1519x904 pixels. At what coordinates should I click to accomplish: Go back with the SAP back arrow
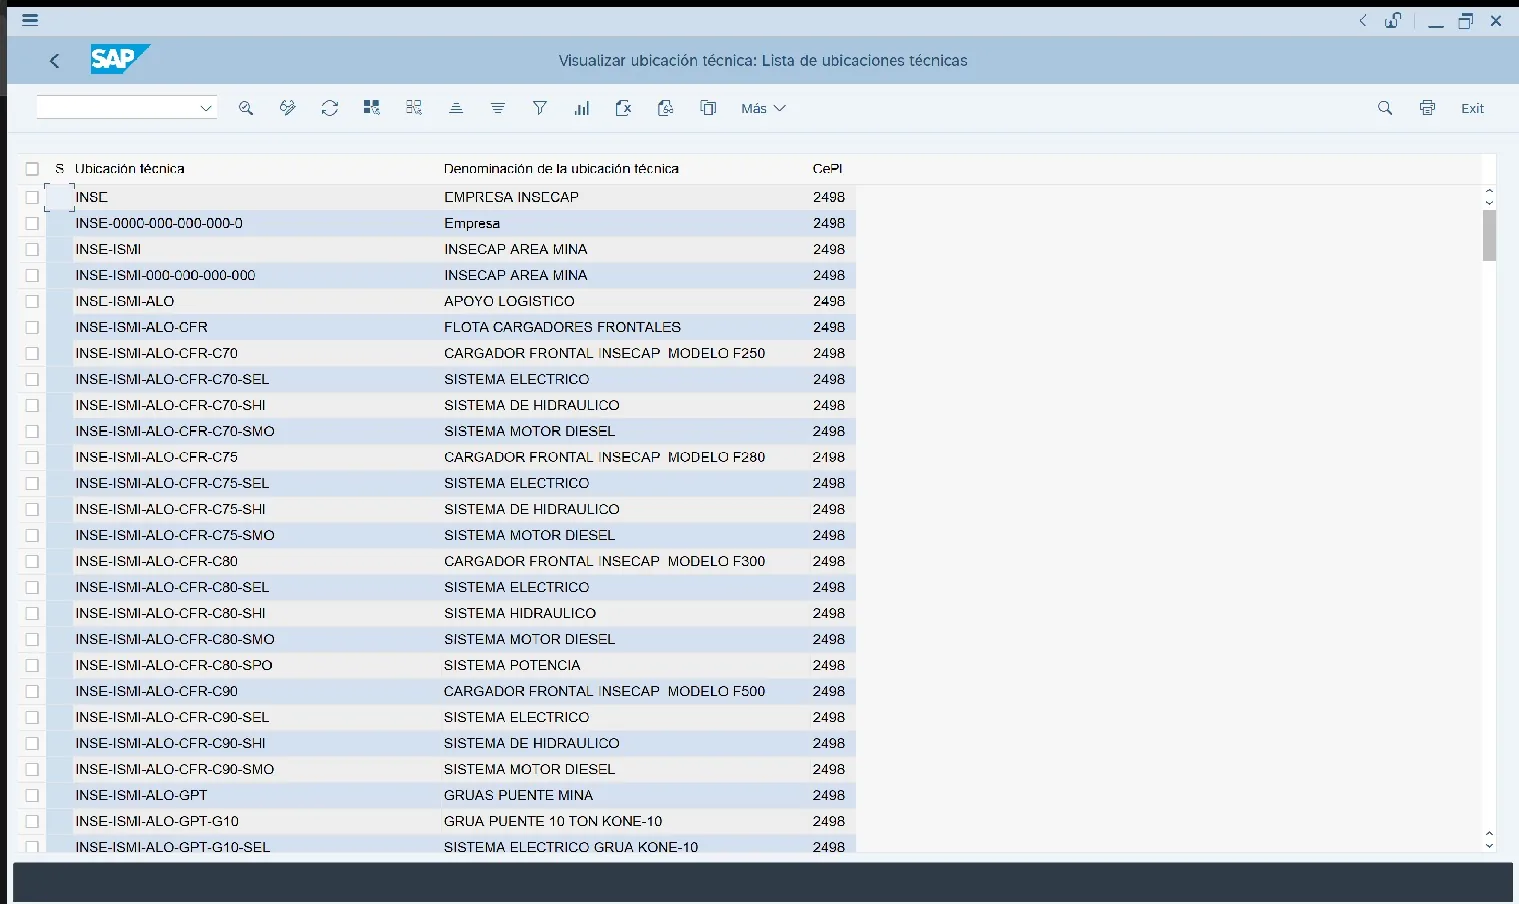pos(55,61)
